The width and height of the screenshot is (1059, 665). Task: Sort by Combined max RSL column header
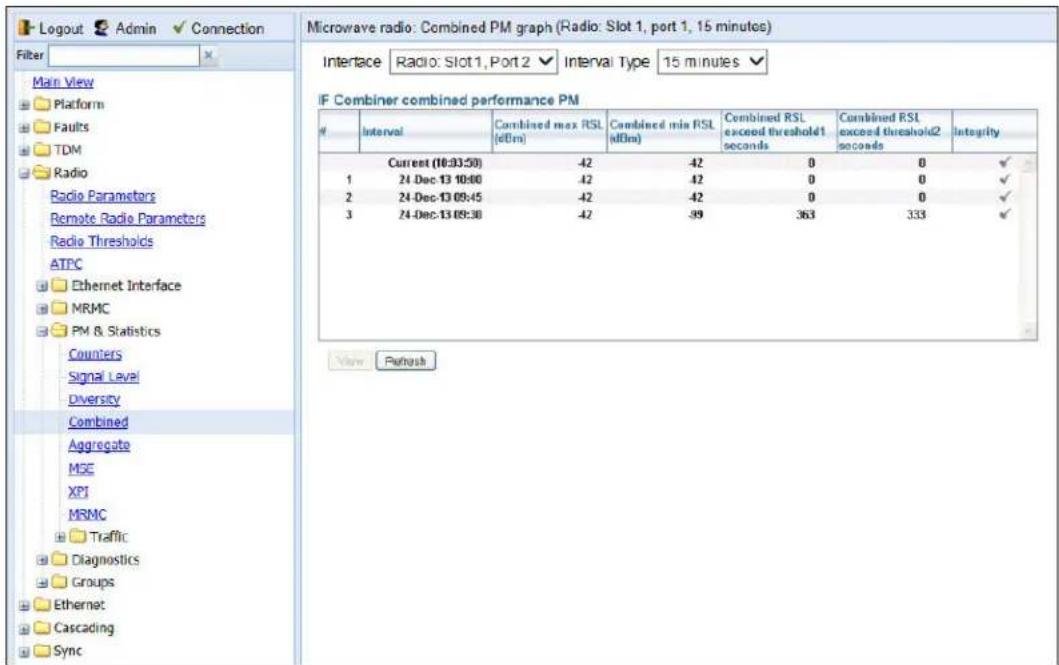(x=549, y=132)
